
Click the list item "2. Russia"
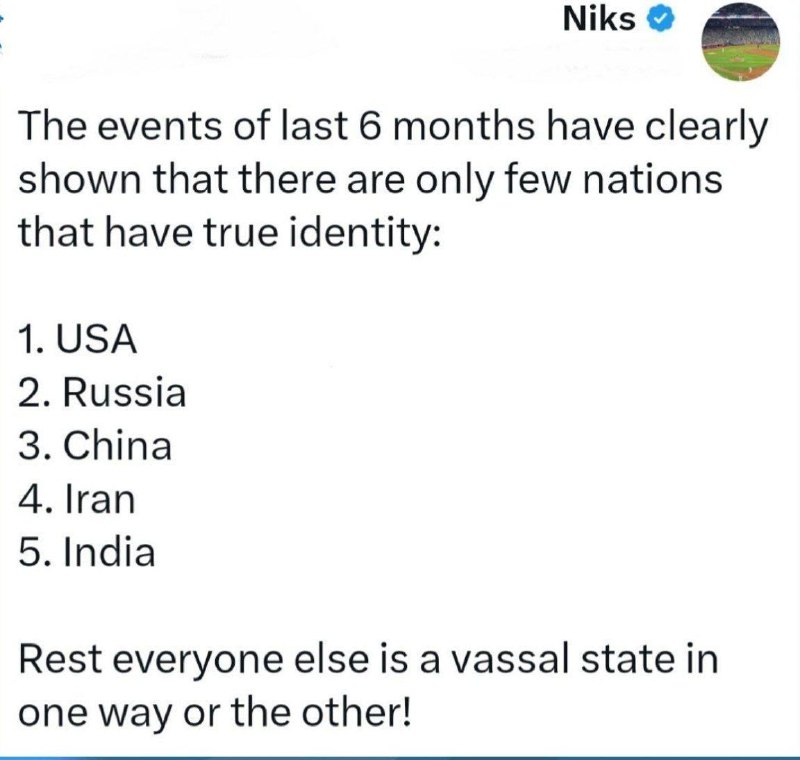click(102, 393)
